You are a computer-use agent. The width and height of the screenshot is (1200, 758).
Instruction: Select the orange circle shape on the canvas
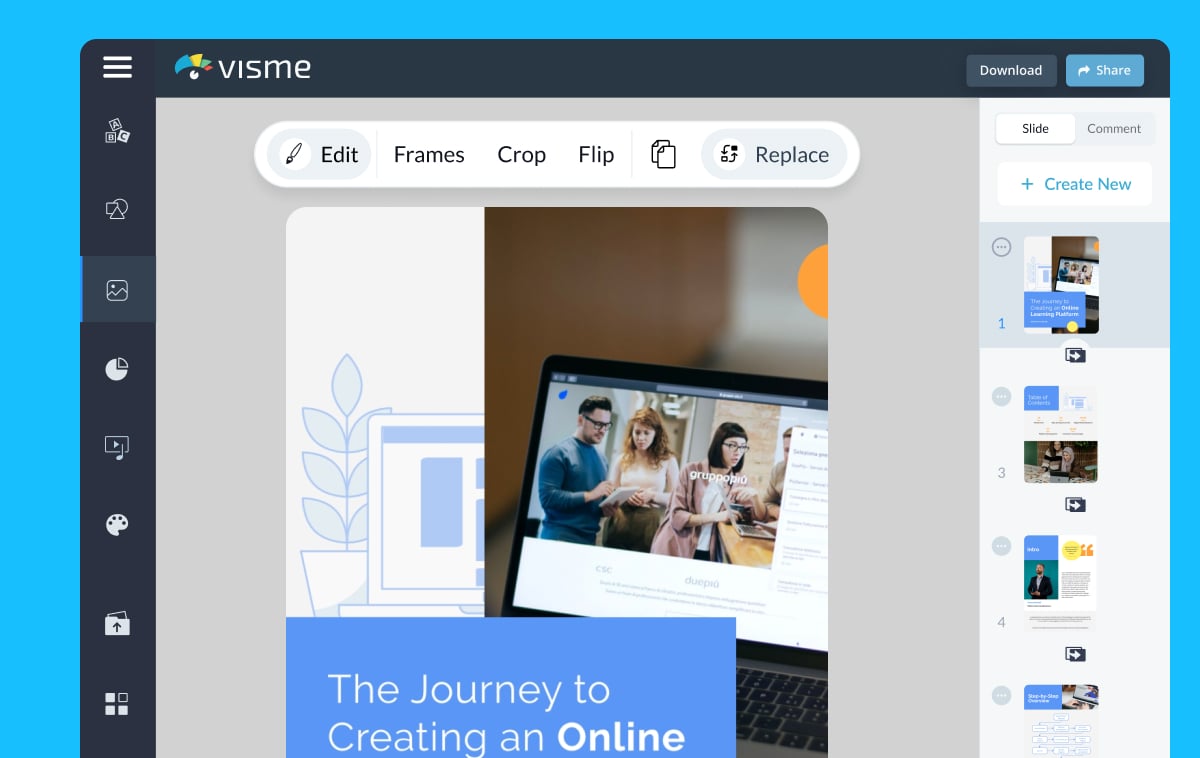[x=813, y=282]
